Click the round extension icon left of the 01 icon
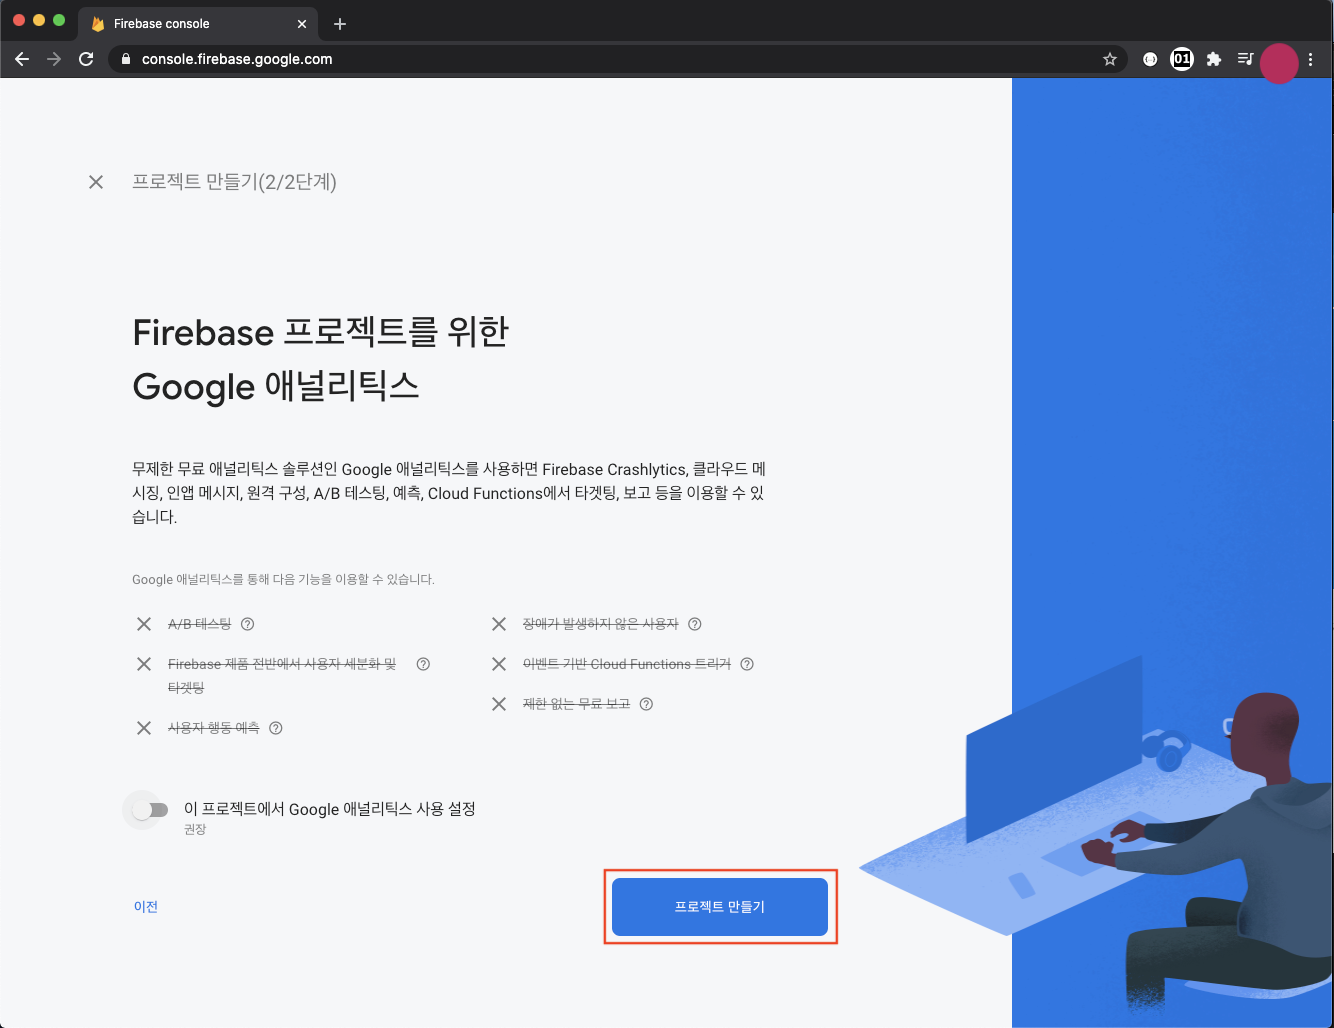The width and height of the screenshot is (1334, 1028). (1150, 59)
